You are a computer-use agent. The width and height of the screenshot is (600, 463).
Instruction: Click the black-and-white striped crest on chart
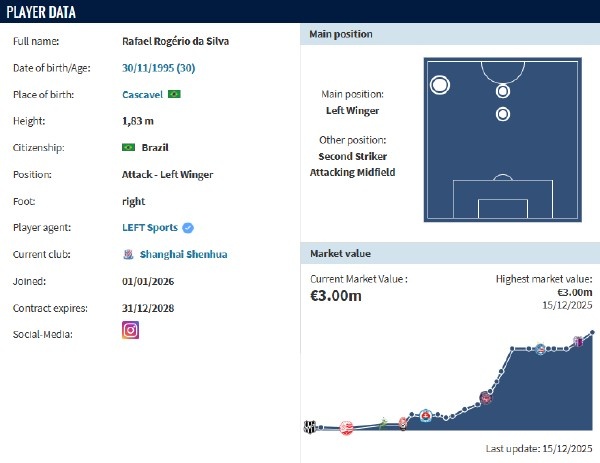(x=311, y=428)
